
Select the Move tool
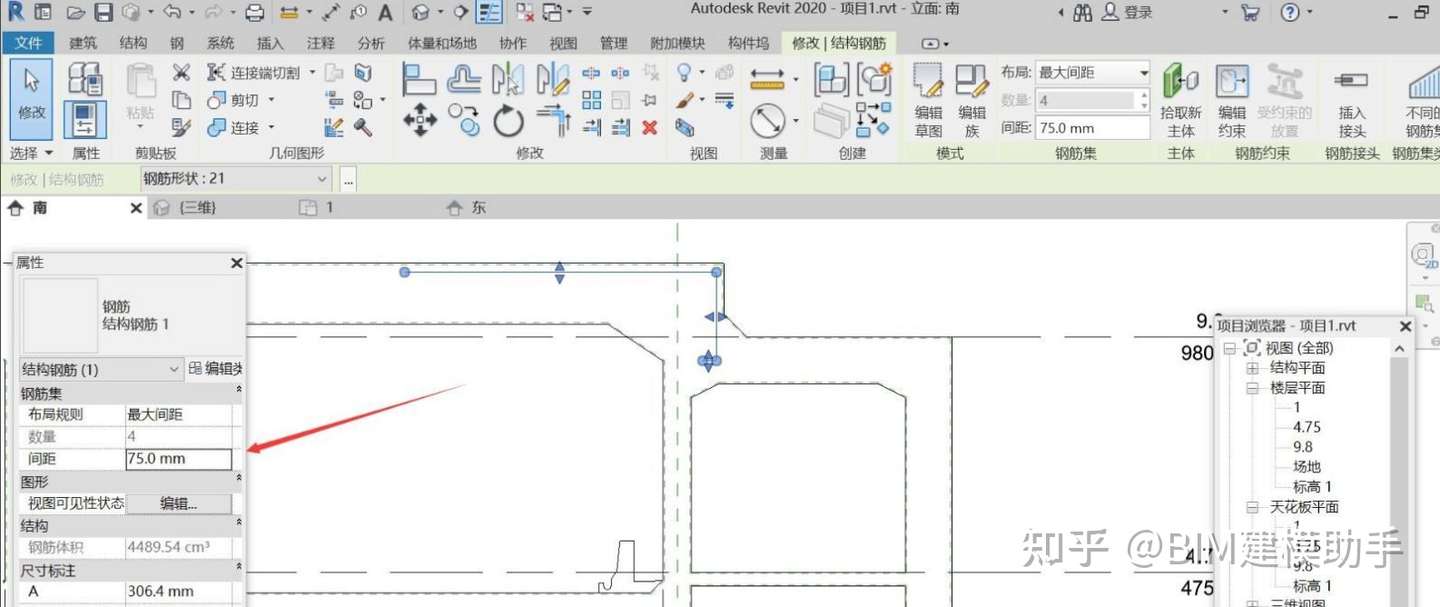pyautogui.click(x=420, y=121)
